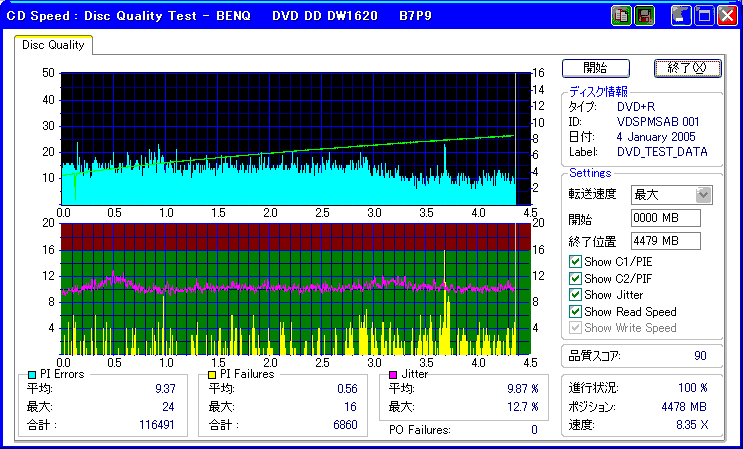
Task: Click the ディスク情報 group heading
Action: [x=599, y=92]
